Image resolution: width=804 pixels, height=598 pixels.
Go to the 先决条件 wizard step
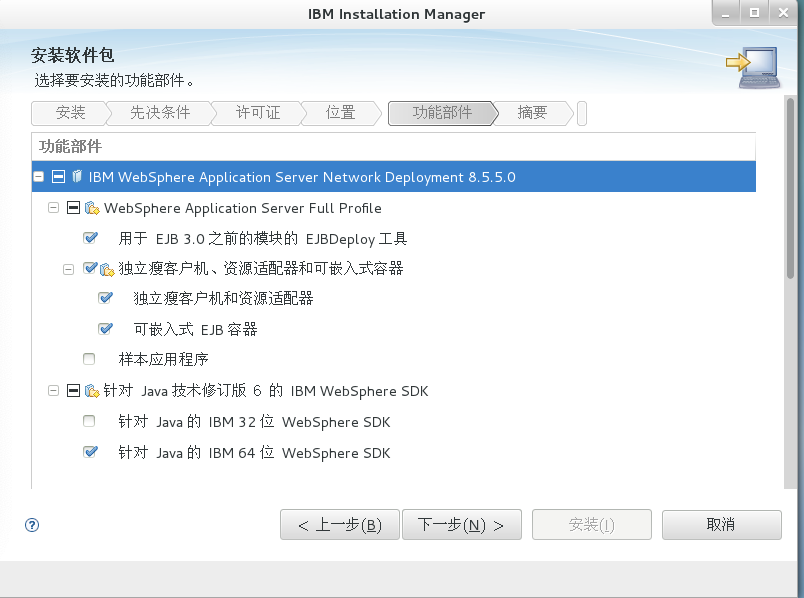click(x=160, y=113)
